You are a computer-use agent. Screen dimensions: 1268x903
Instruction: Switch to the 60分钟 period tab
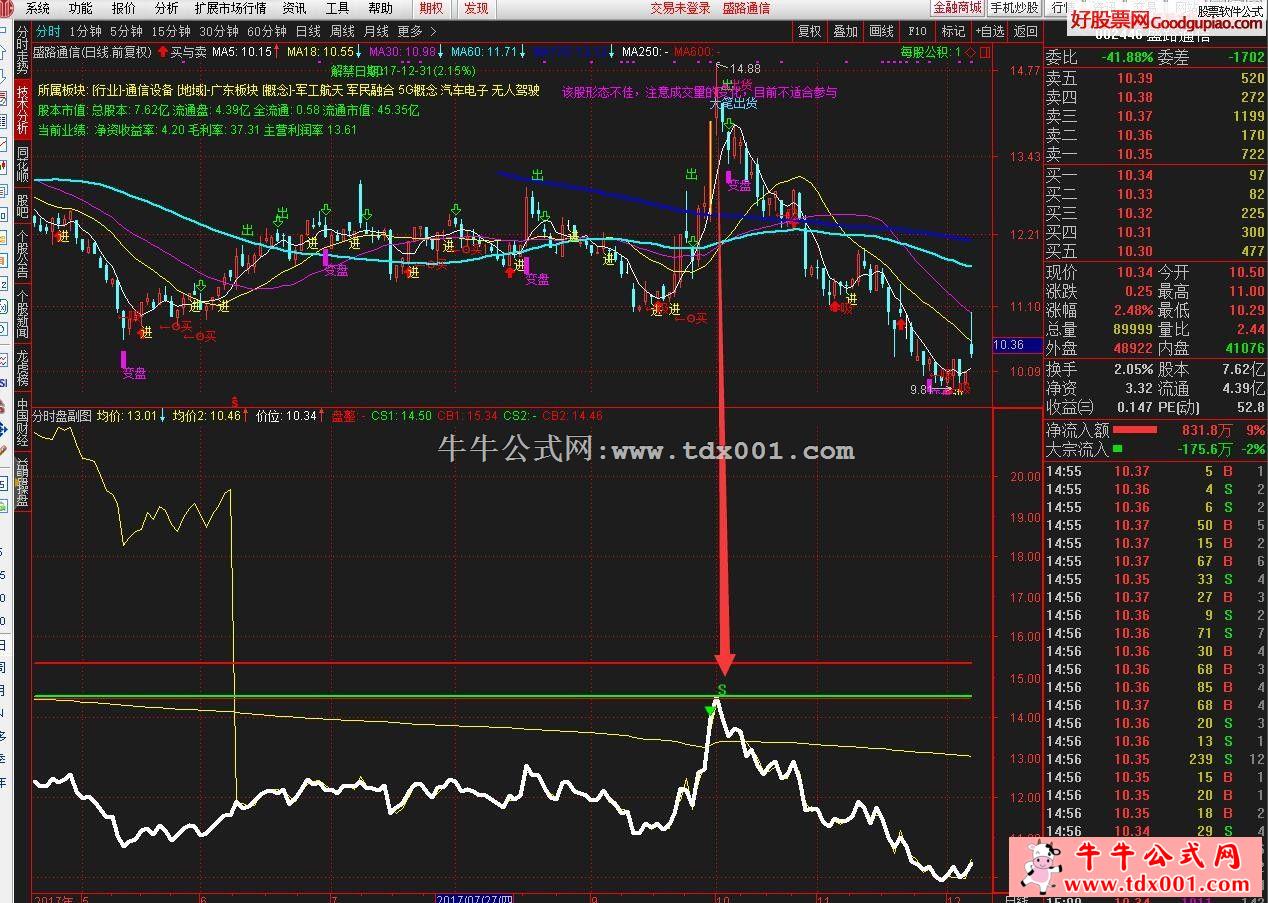[266, 31]
